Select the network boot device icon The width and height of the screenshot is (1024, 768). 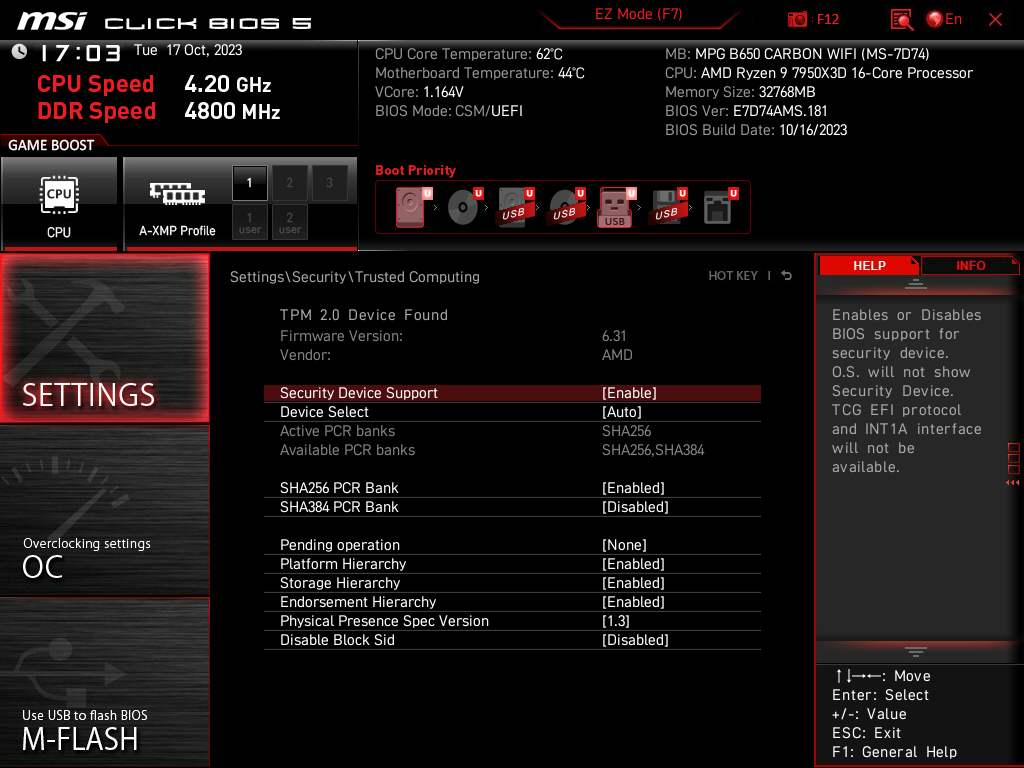[x=720, y=206]
